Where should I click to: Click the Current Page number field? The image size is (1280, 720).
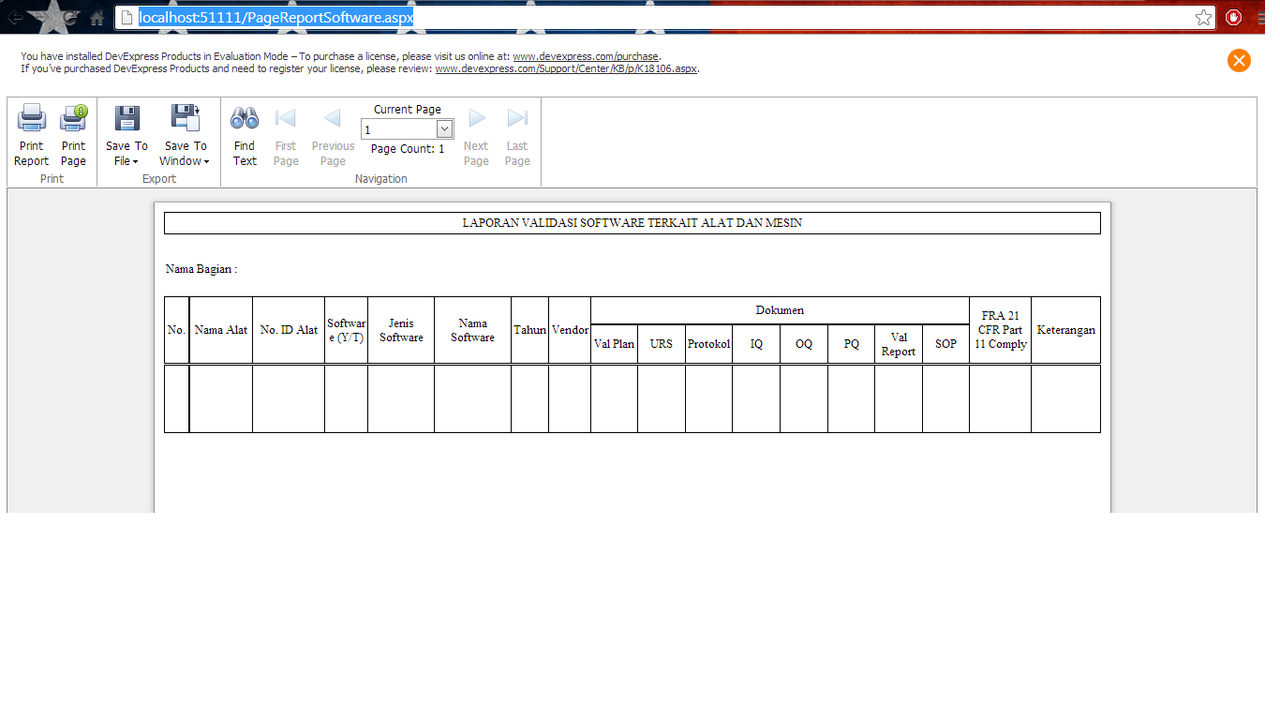[398, 130]
